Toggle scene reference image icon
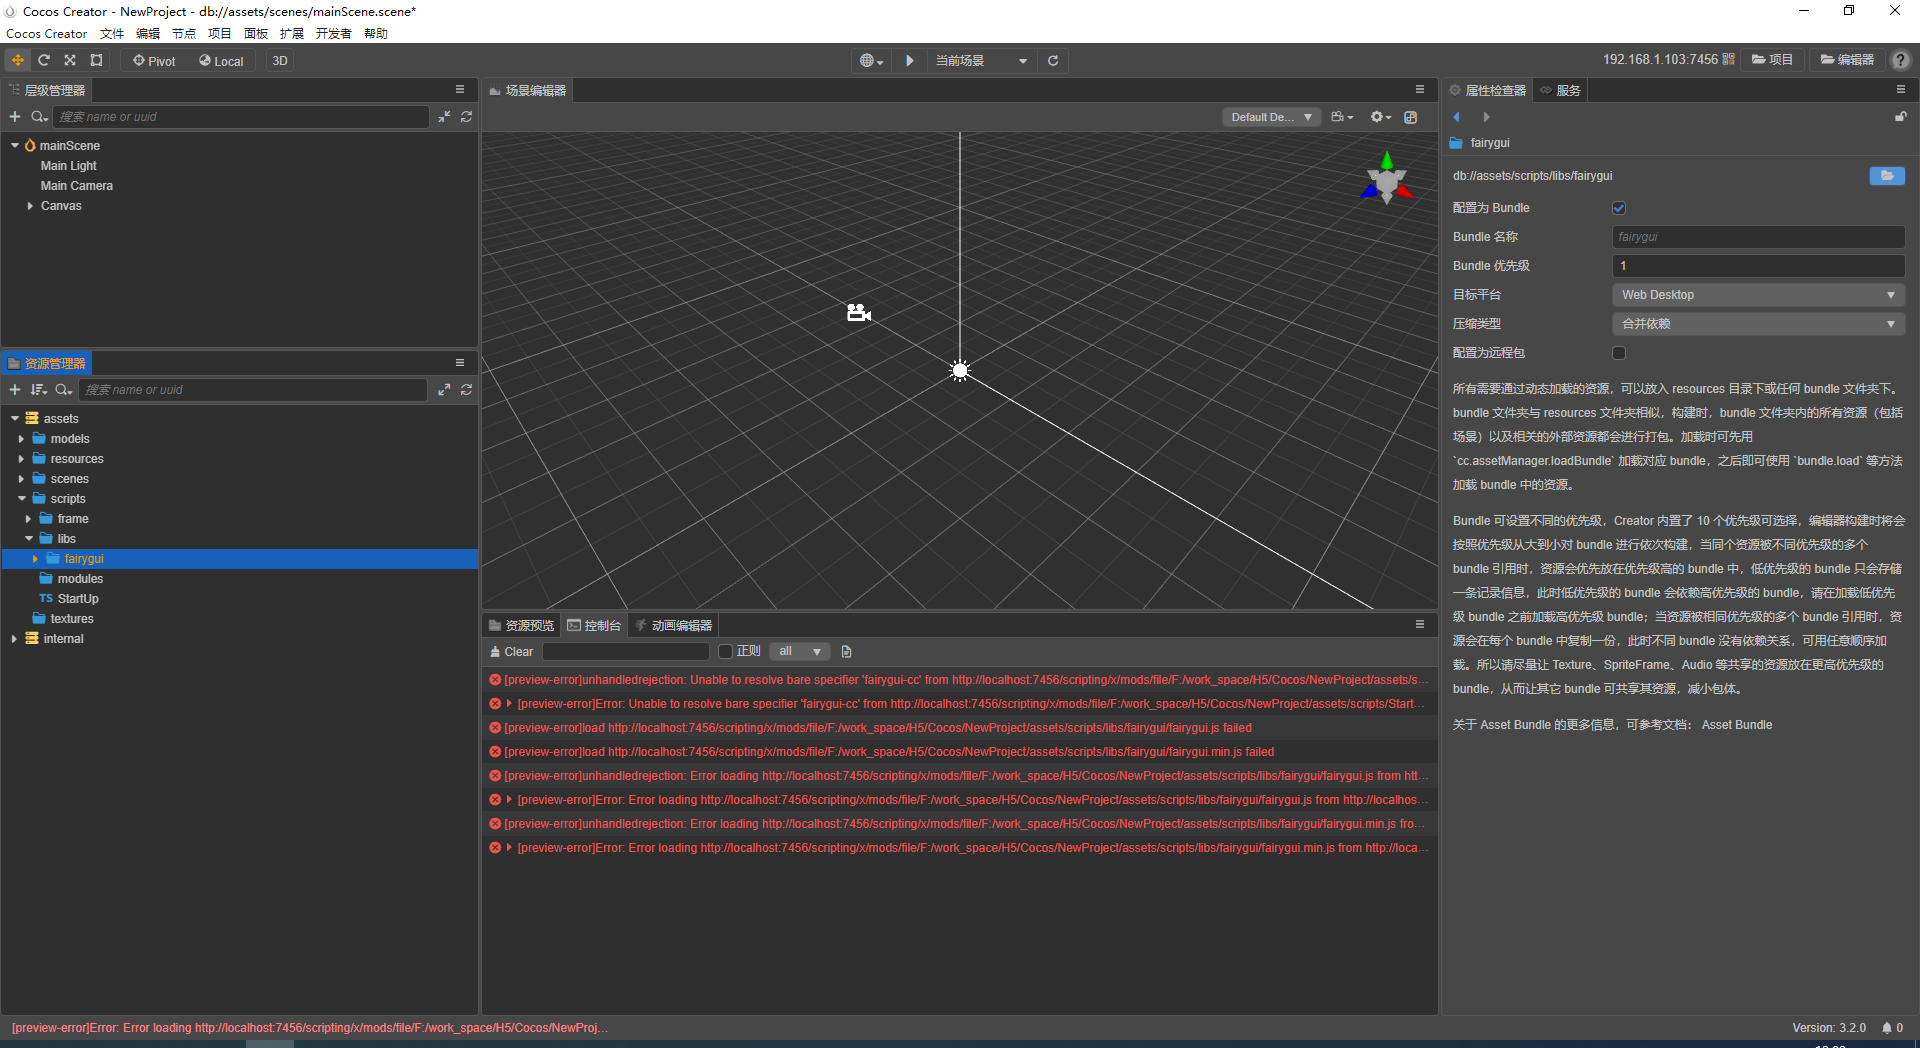Viewport: 1920px width, 1048px height. click(x=1411, y=117)
